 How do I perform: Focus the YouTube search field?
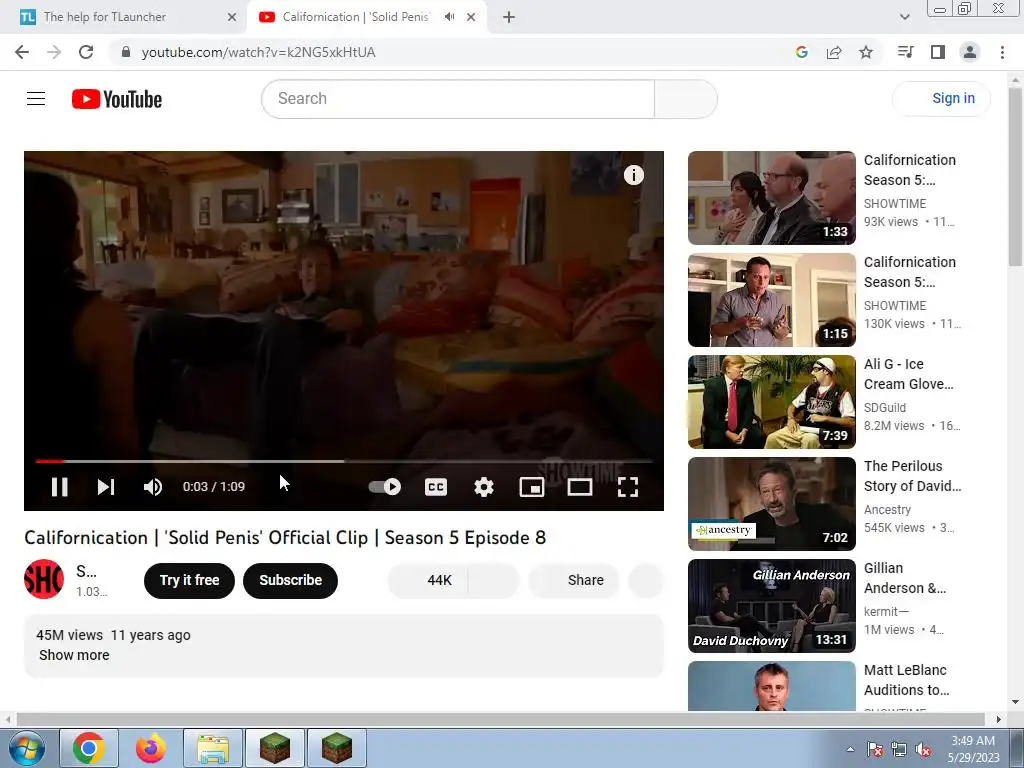[458, 99]
